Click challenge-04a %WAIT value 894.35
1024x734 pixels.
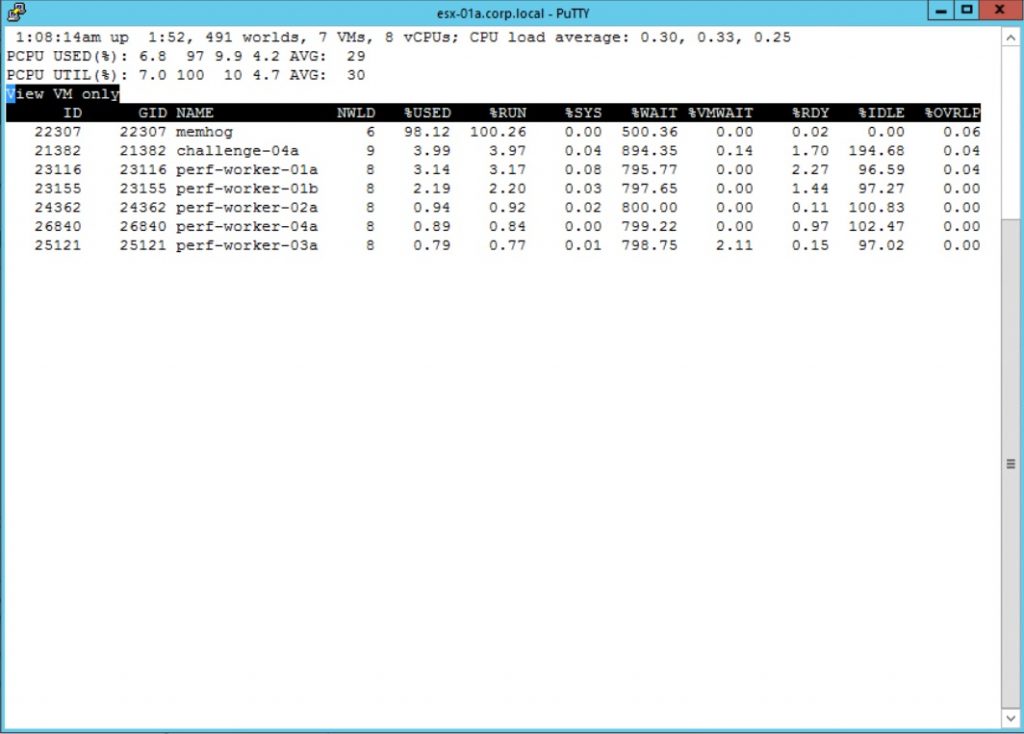point(649,151)
